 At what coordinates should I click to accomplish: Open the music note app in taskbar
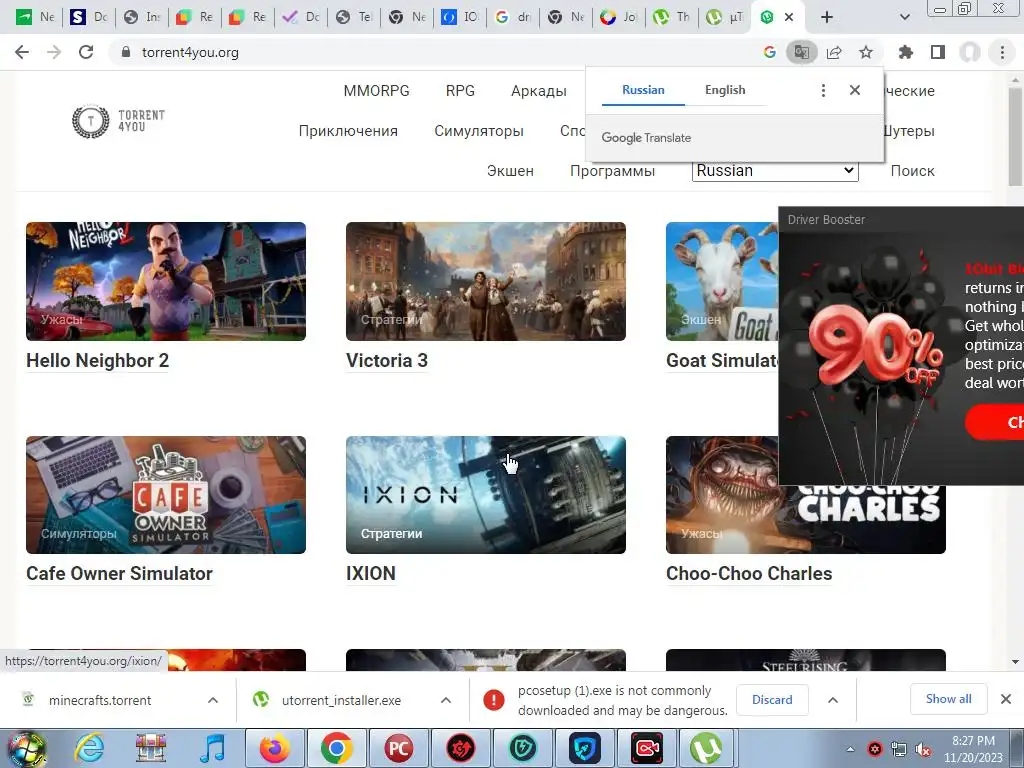click(213, 748)
